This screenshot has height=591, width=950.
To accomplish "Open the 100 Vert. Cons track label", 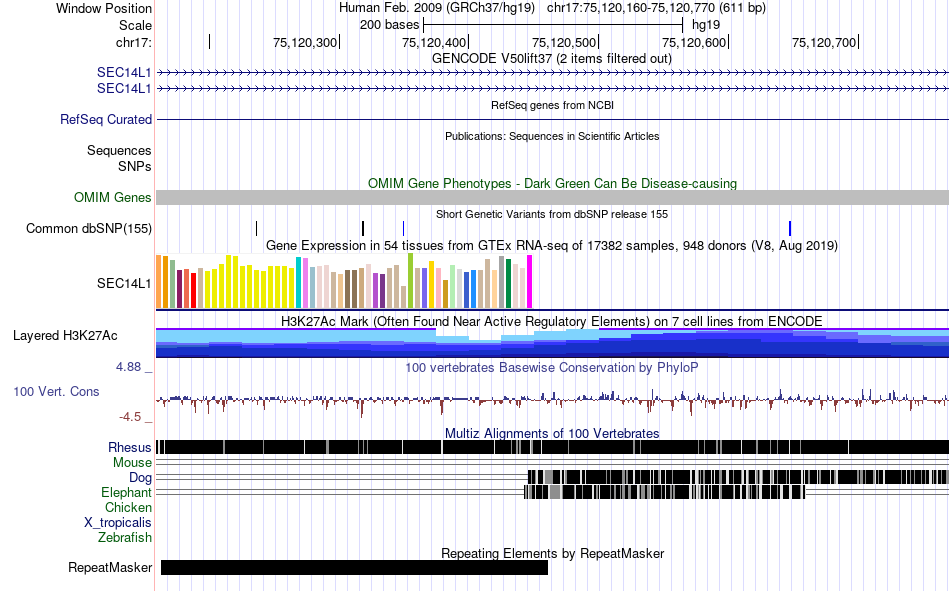I will tap(56, 392).
